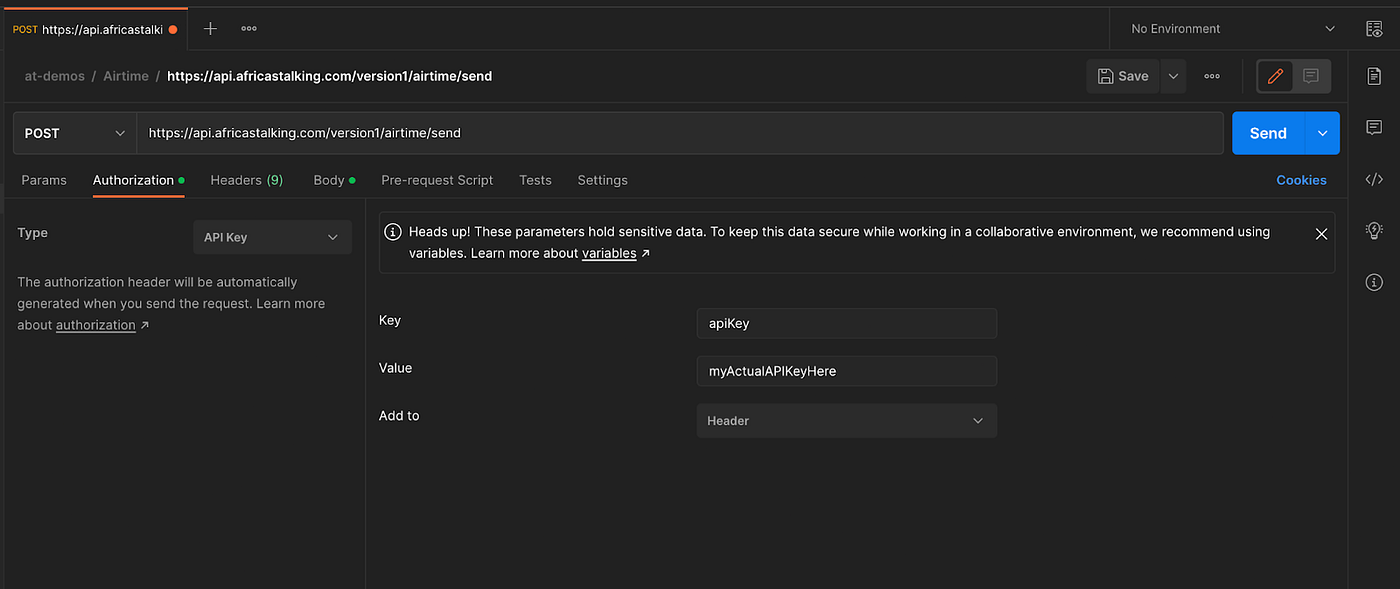
Task: Open the Add to dropdown showing Header
Action: (x=846, y=420)
